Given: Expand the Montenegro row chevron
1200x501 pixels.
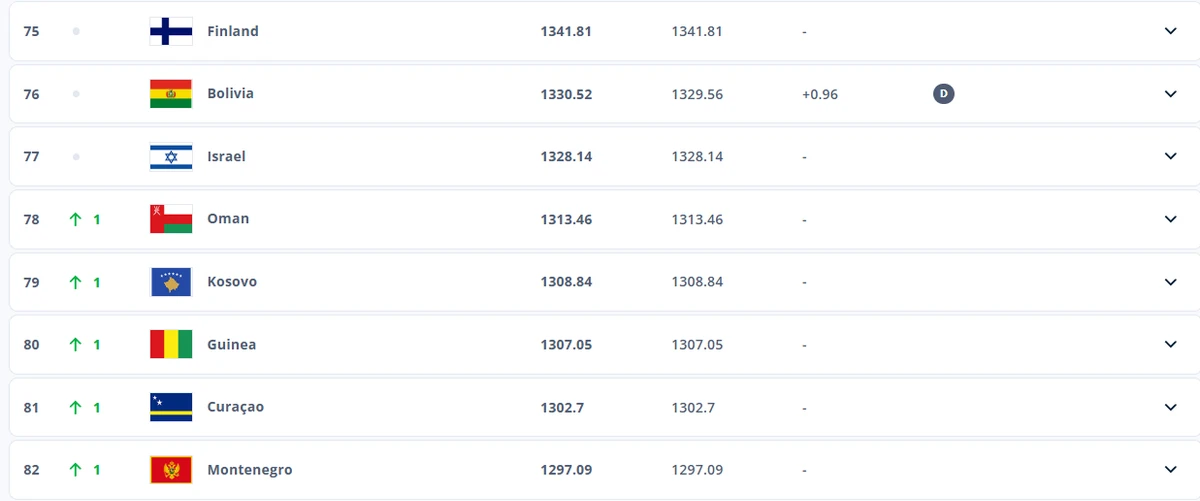Looking at the screenshot, I should (x=1171, y=470).
